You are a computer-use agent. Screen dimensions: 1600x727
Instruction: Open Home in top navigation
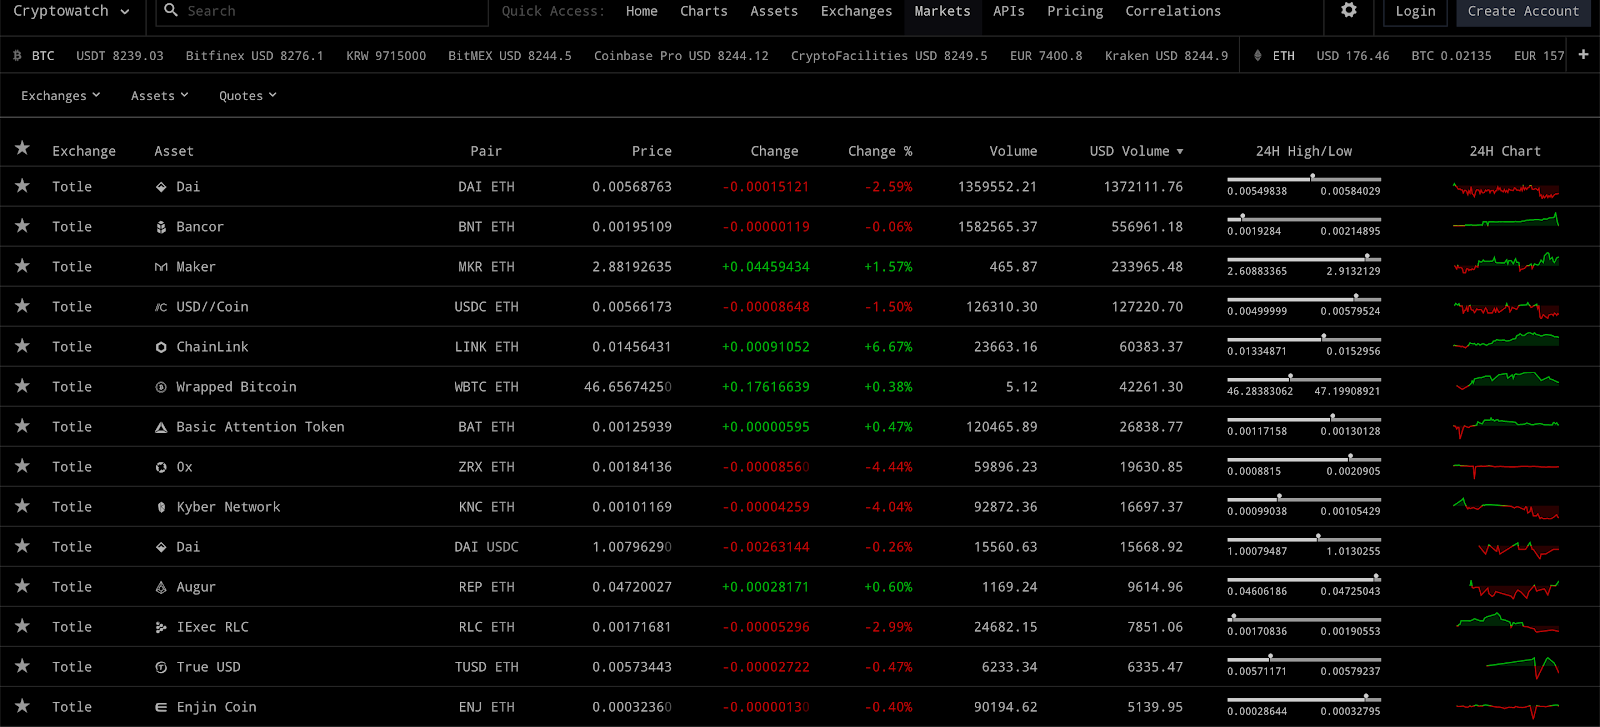[x=642, y=11]
